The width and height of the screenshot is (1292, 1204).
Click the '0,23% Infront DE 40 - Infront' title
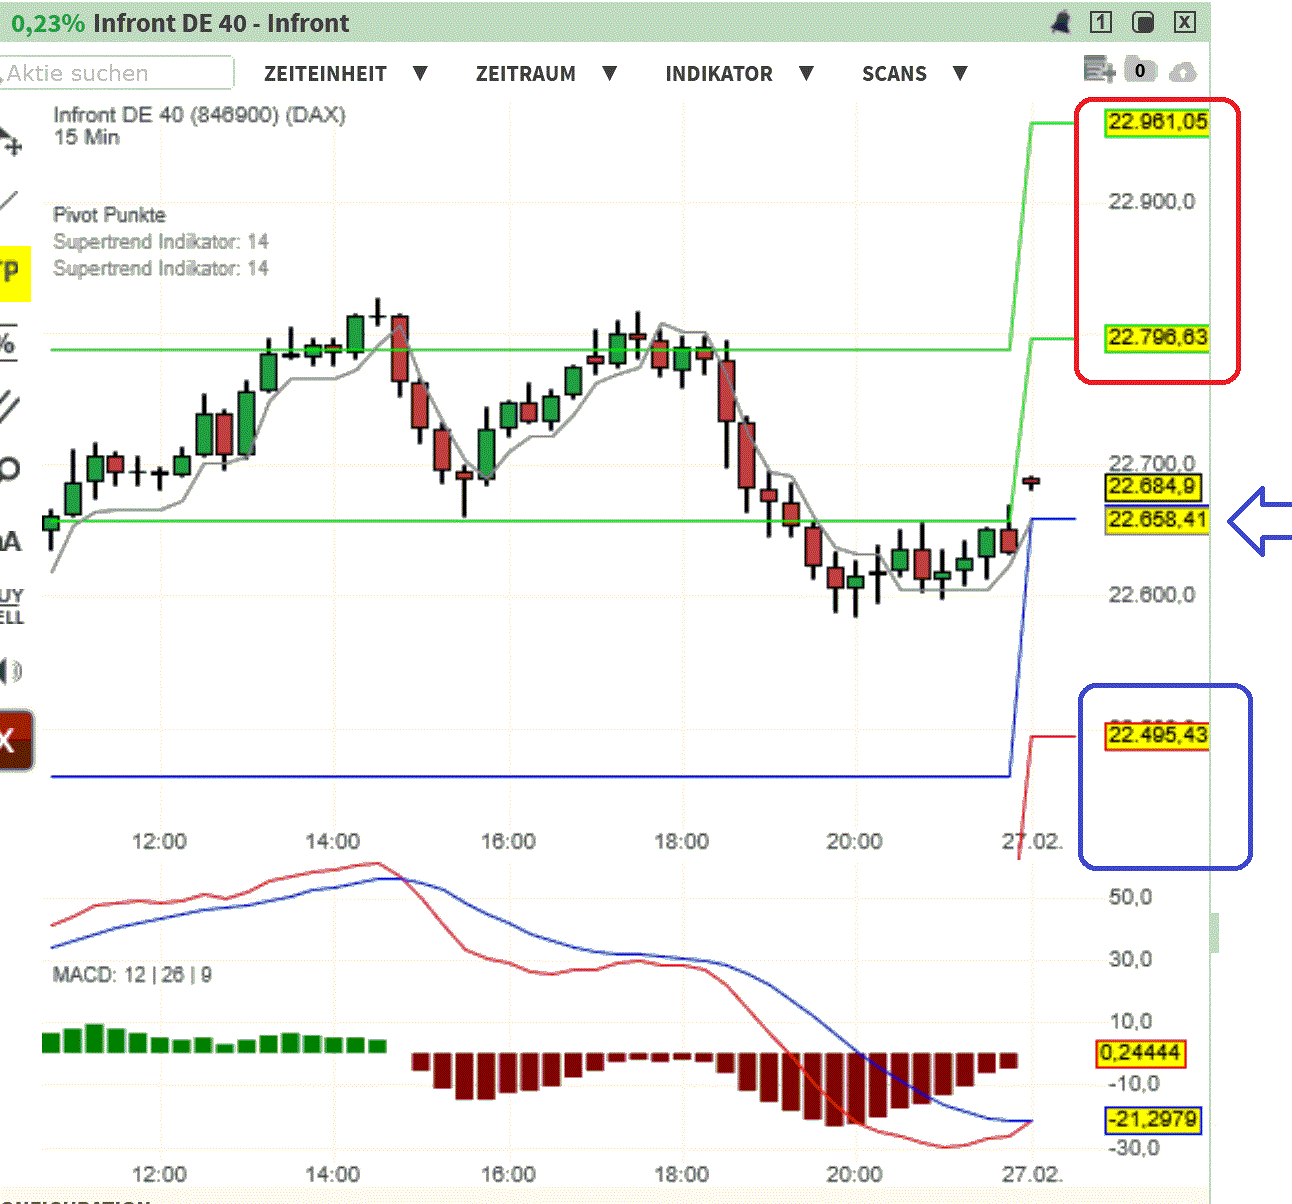(180, 23)
